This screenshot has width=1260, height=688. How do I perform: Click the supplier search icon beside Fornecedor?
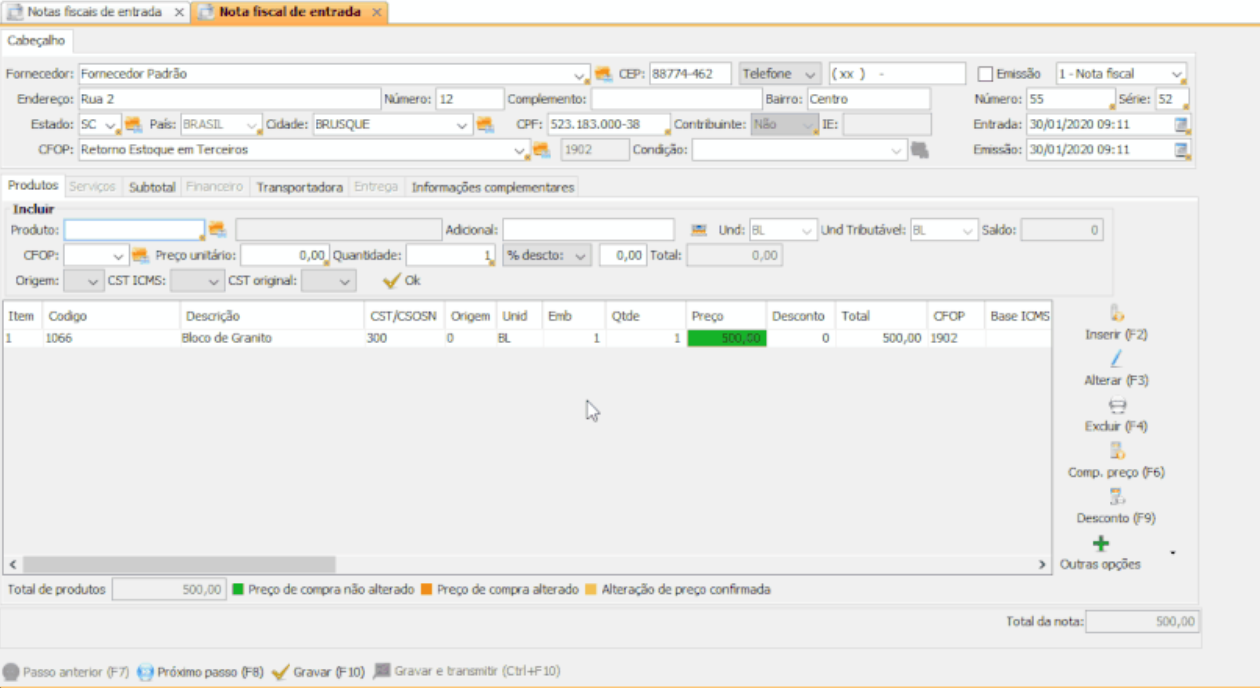point(603,74)
